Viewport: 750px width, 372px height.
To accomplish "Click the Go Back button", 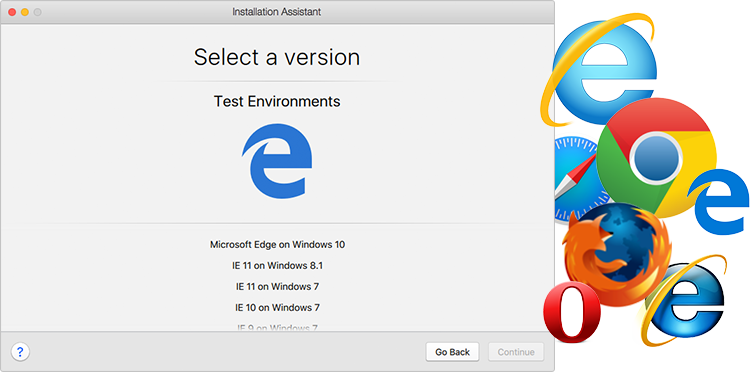I will [x=452, y=352].
